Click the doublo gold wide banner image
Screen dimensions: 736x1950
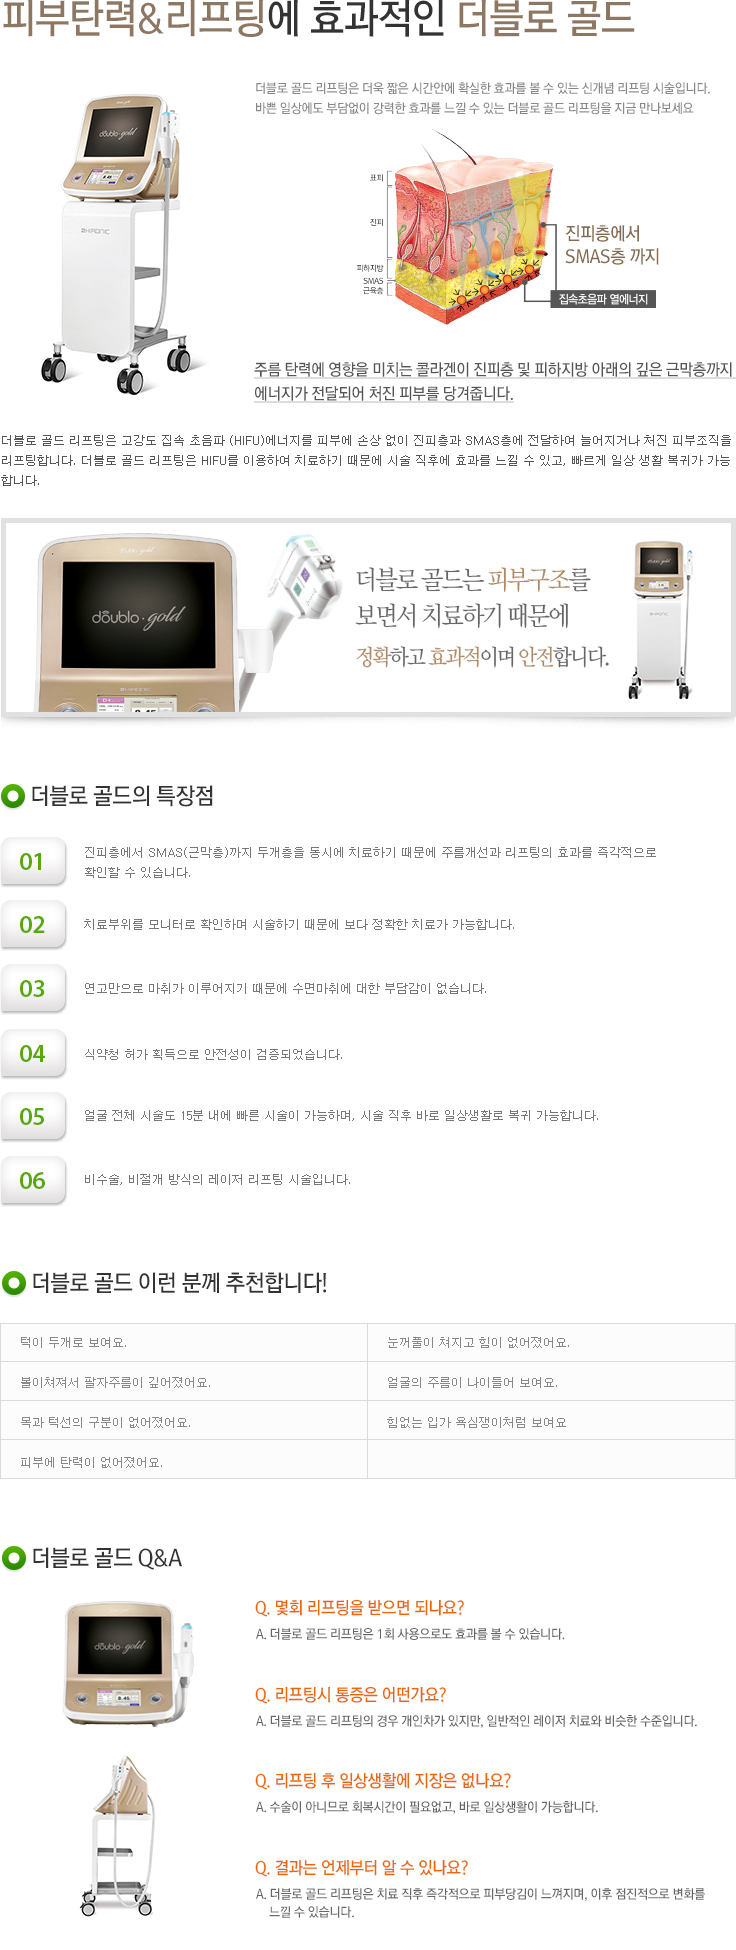point(368,618)
